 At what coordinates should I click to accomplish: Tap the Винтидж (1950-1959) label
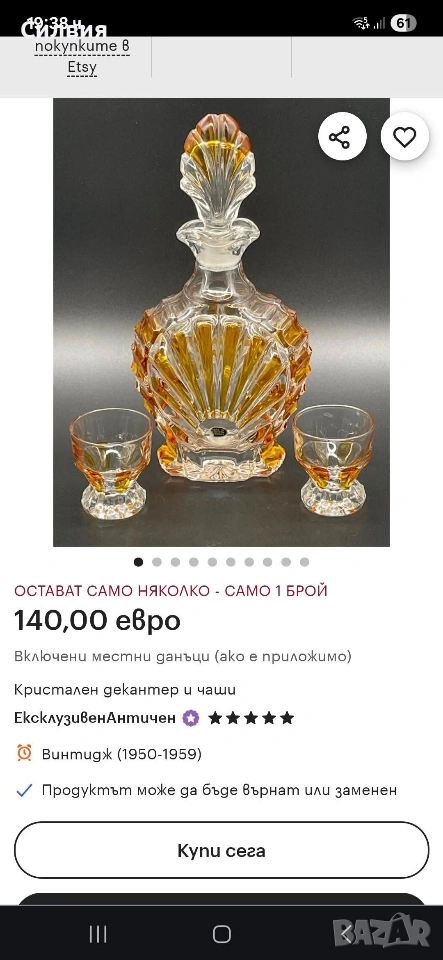point(122,754)
